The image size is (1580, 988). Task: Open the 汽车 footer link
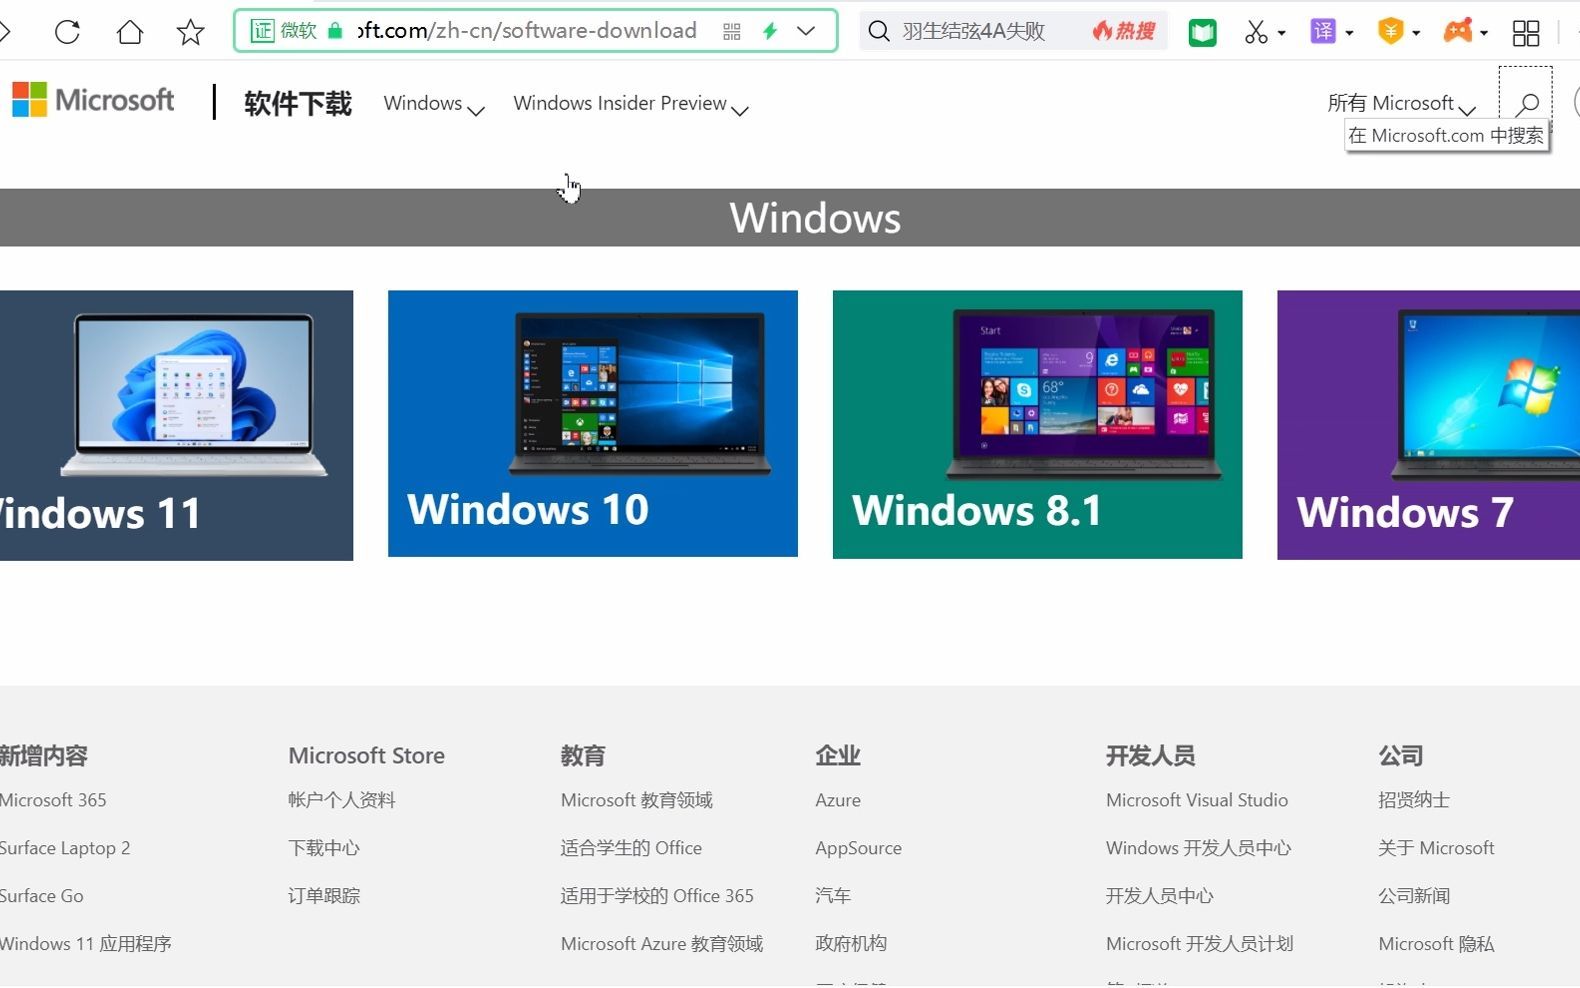pos(833,896)
